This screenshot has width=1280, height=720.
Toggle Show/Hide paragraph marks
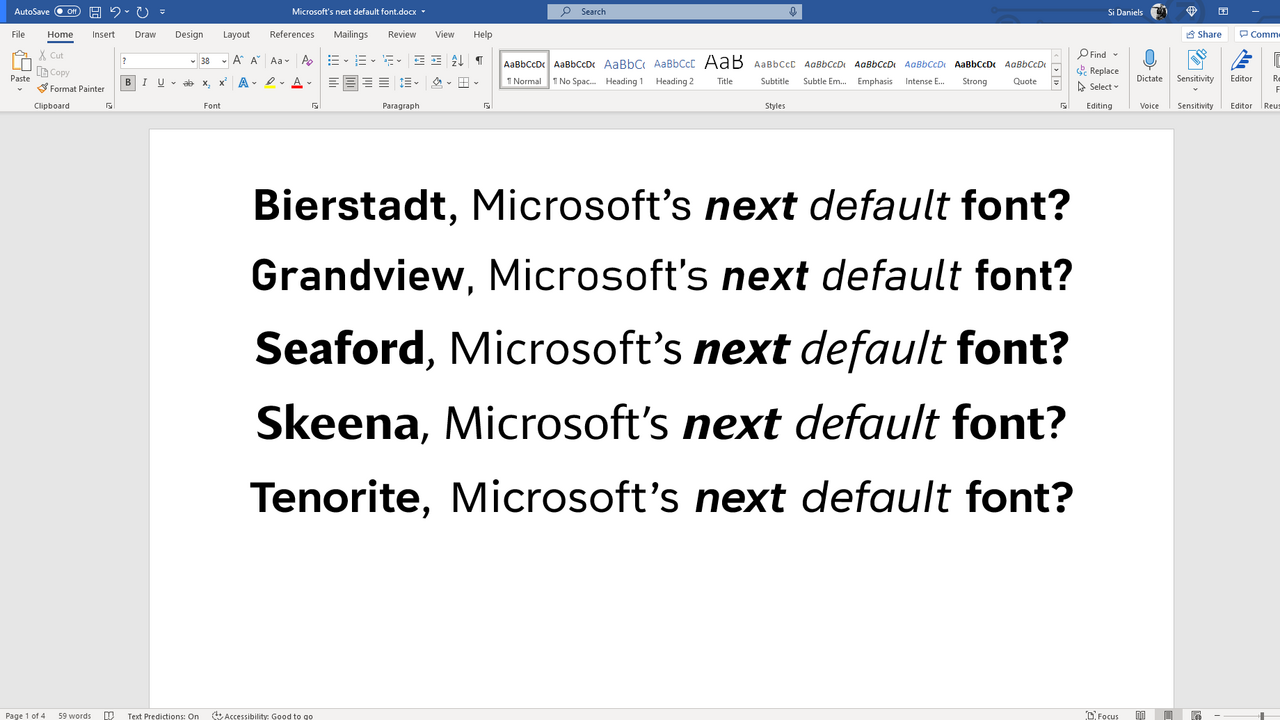pyautogui.click(x=479, y=61)
